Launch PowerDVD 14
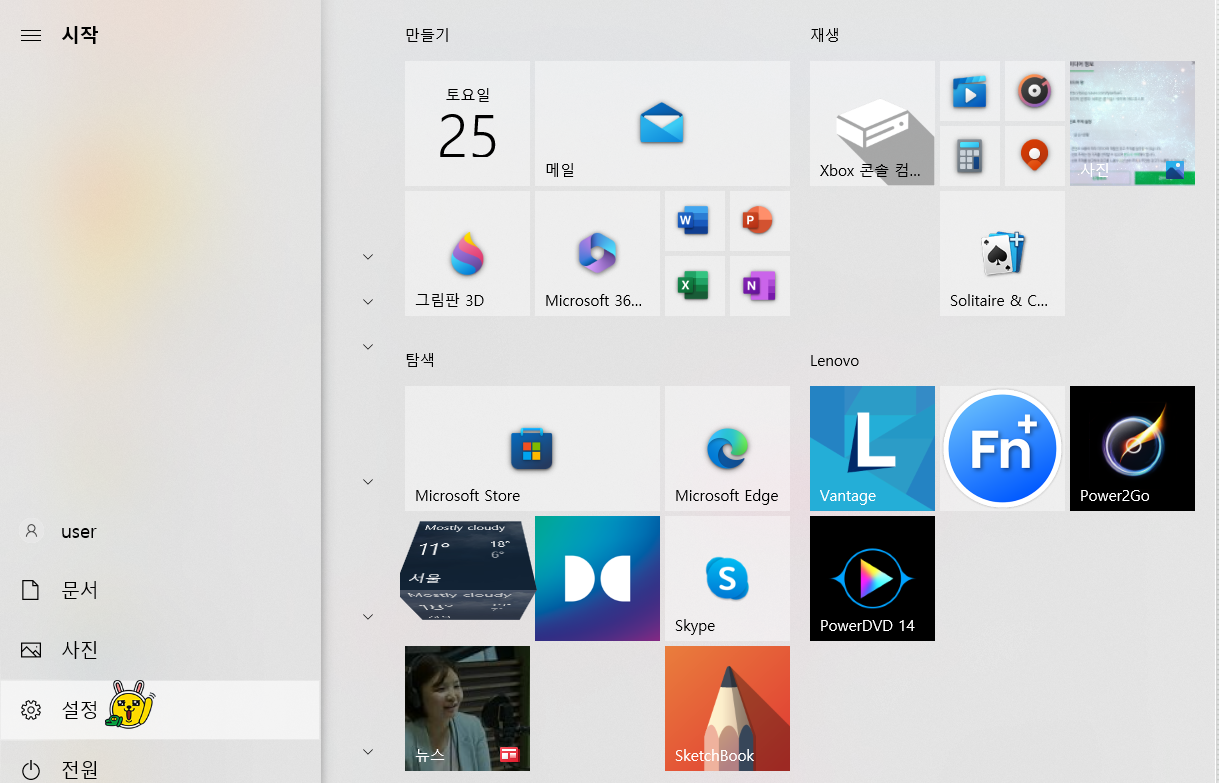This screenshot has width=1219, height=783. click(872, 578)
